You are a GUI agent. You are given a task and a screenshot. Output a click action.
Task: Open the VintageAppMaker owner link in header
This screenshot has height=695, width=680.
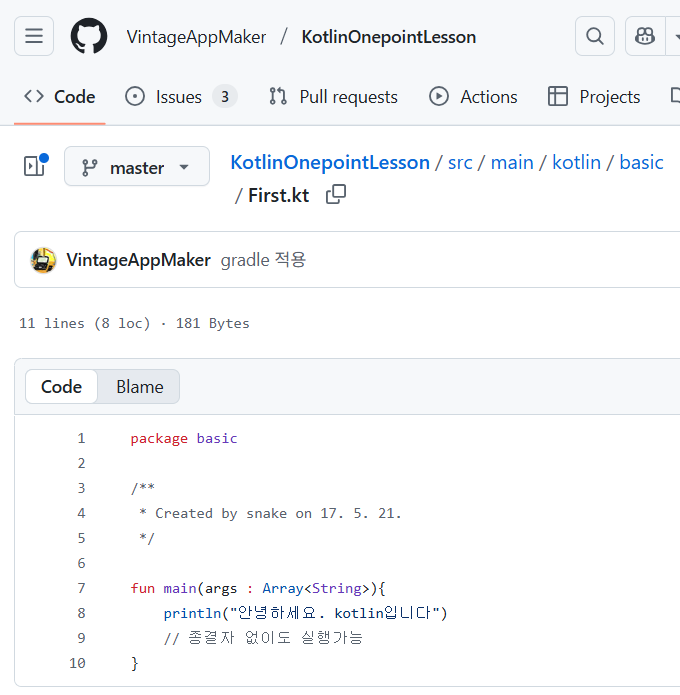[196, 37]
